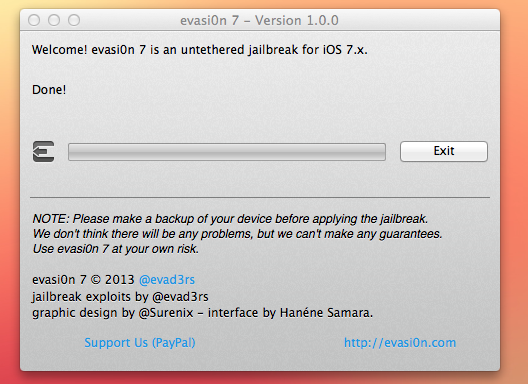Click the Welcome untethered jailbreak message
The image size is (528, 384).
coord(200,50)
